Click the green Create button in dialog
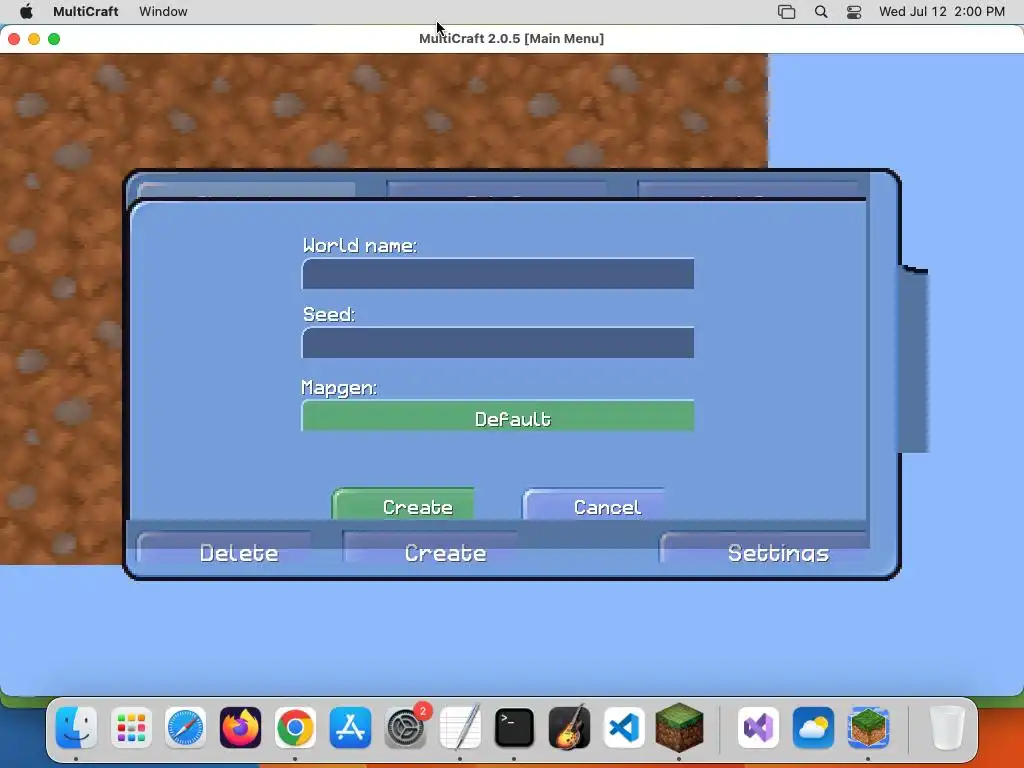The height and width of the screenshot is (768, 1024). [404, 504]
